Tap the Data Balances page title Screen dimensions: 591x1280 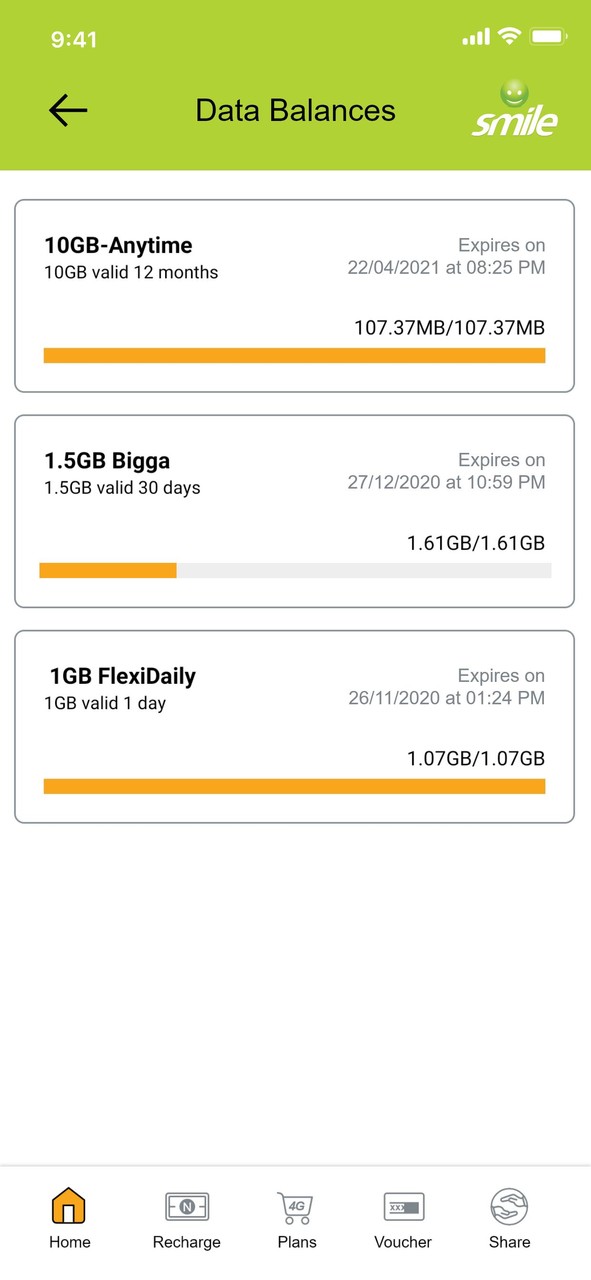click(295, 110)
